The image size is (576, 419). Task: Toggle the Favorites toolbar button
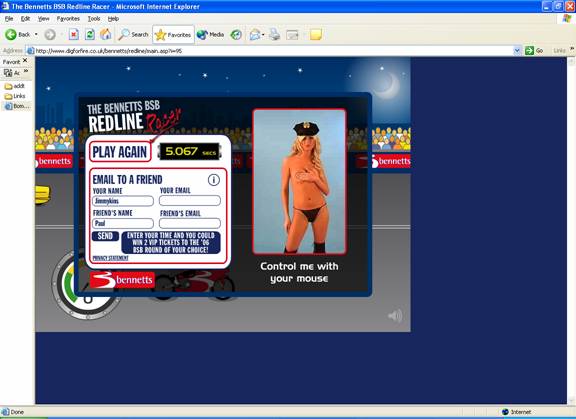coord(173,35)
